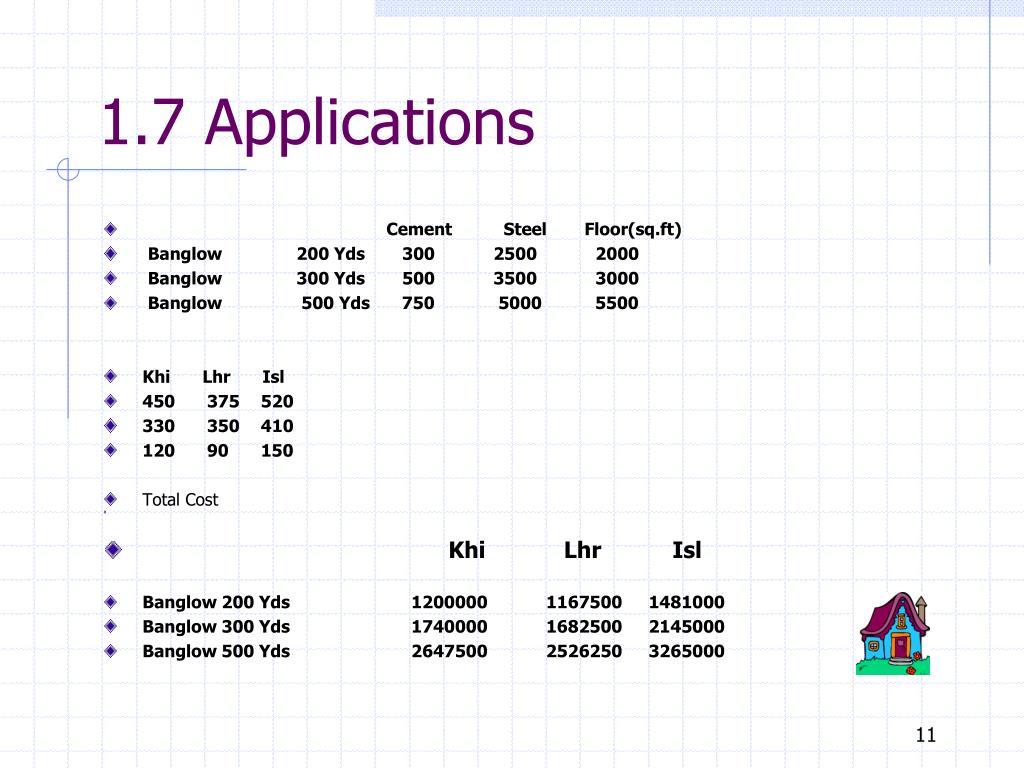Click the 'Banglow 300 Yds' total cost row label
1024x768 pixels.
(216, 627)
